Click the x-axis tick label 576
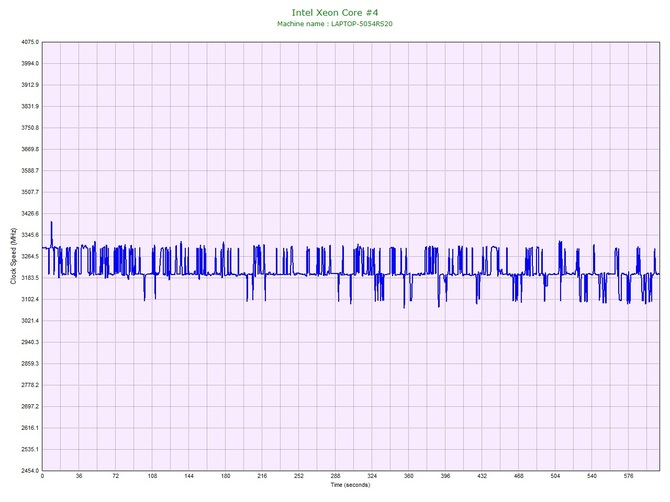The height and width of the screenshot is (502, 670). [629, 476]
